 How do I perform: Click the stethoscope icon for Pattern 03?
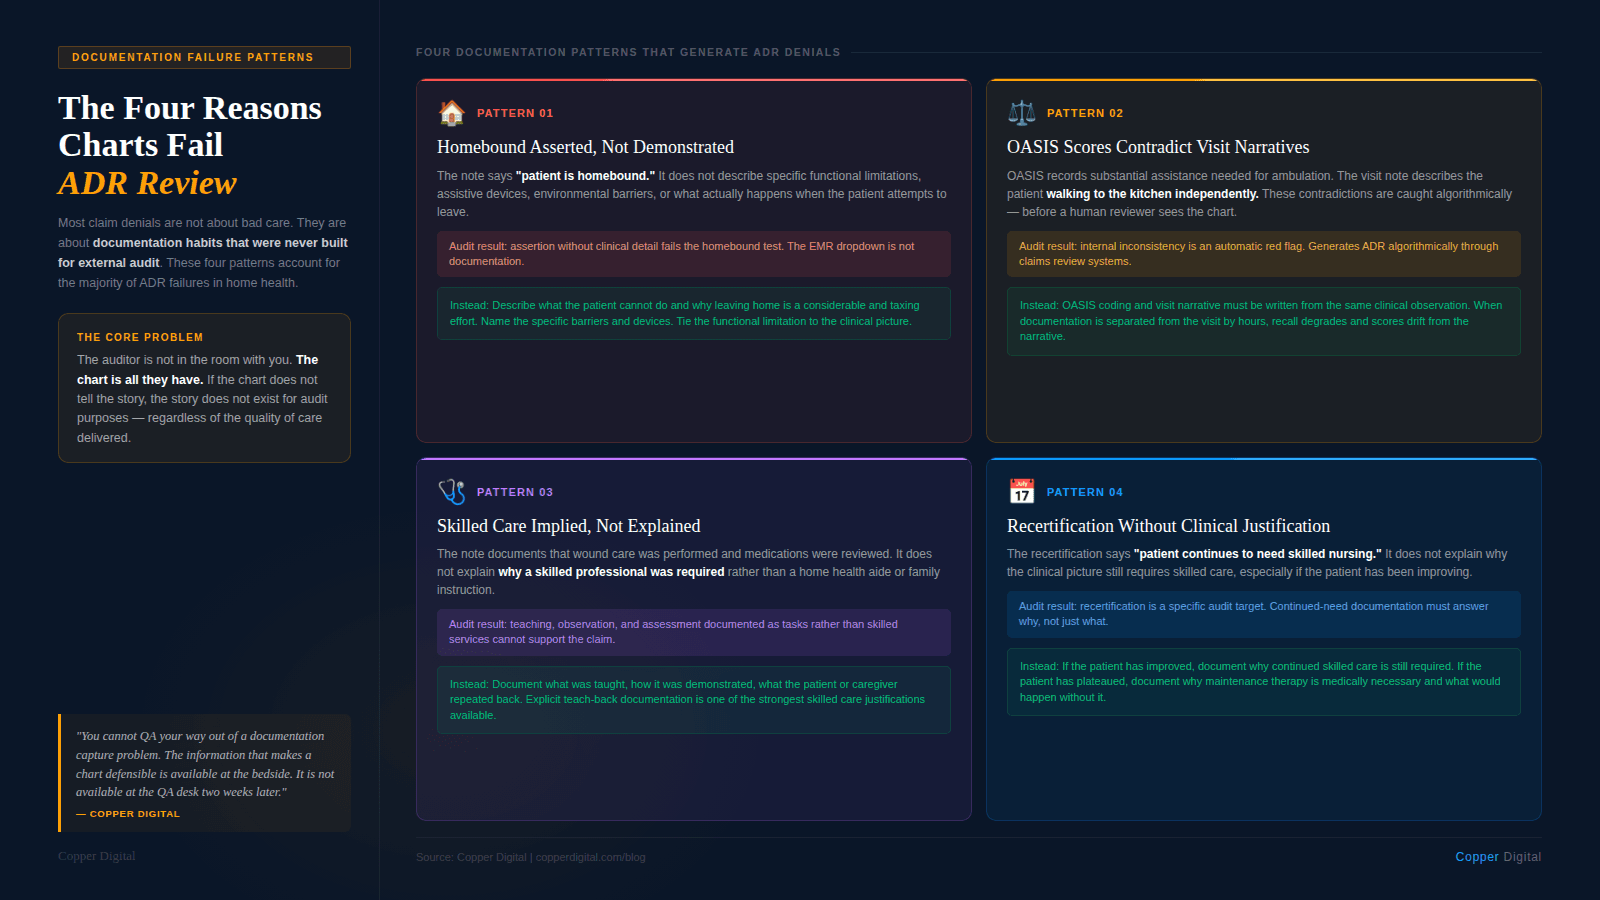[452, 492]
